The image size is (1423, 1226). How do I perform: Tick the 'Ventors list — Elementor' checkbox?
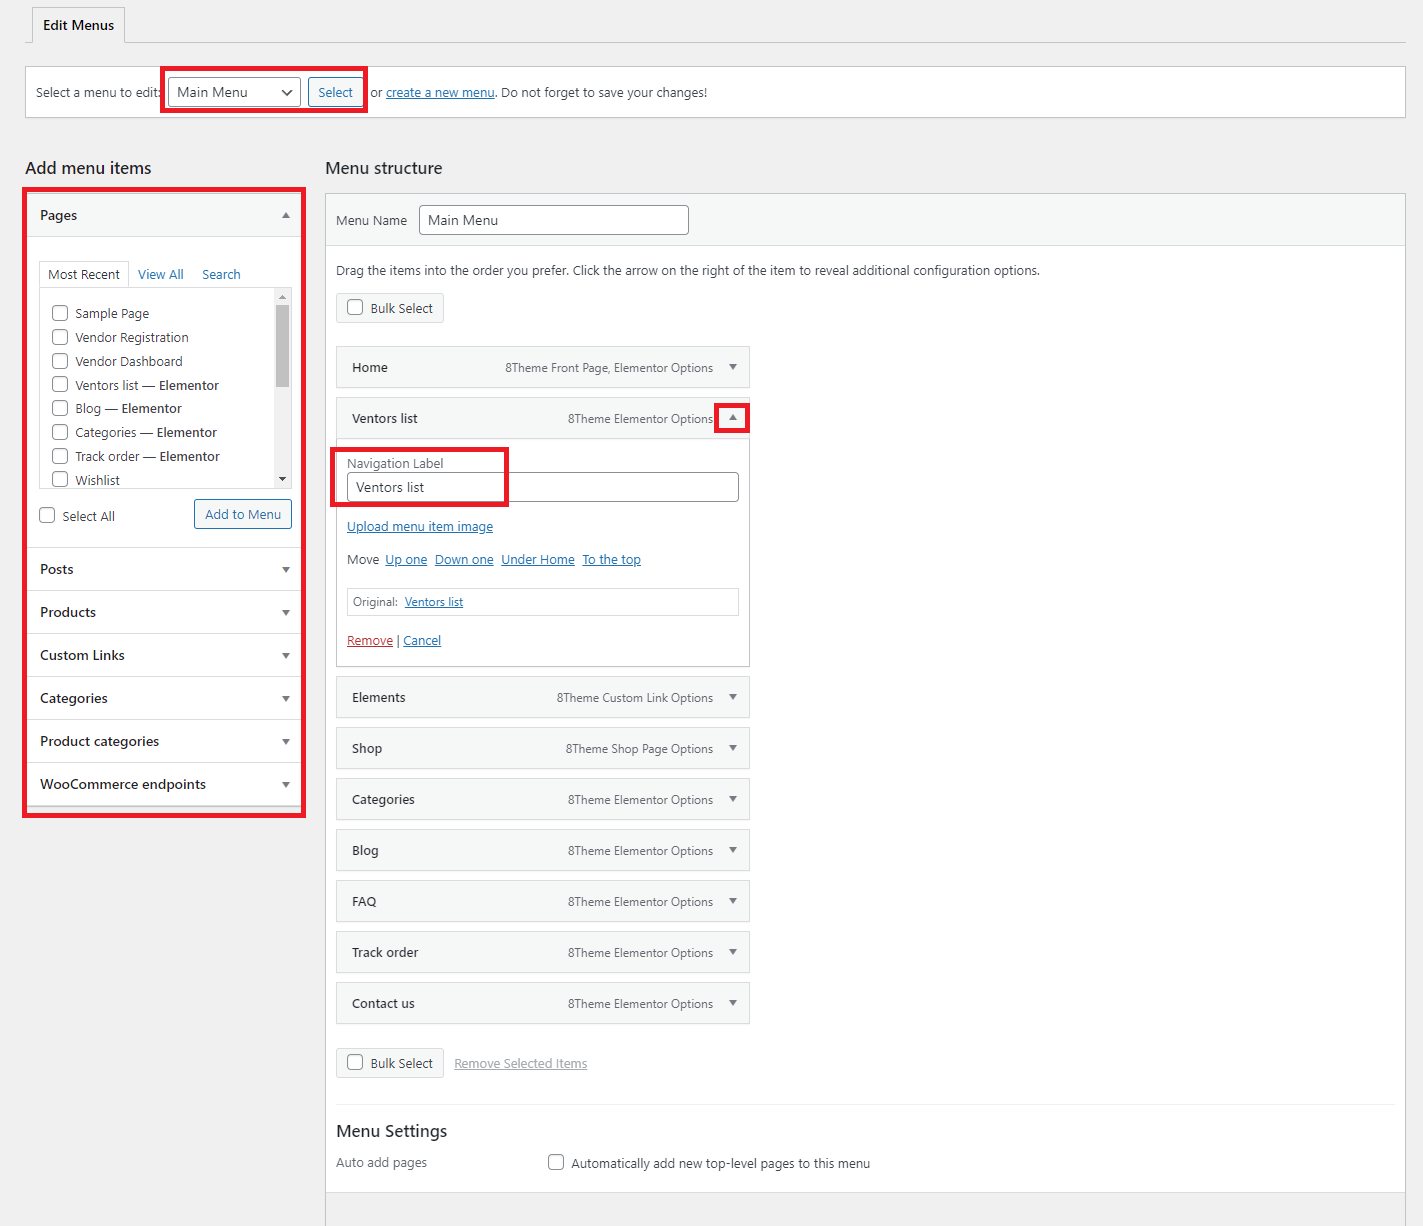click(x=60, y=385)
